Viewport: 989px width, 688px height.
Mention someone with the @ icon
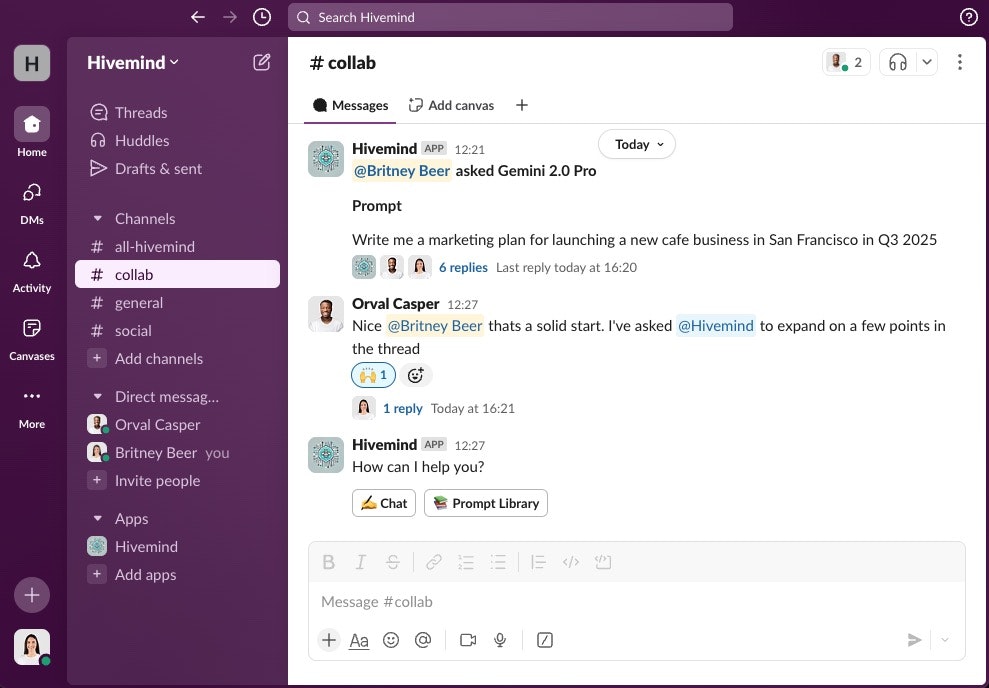(423, 640)
